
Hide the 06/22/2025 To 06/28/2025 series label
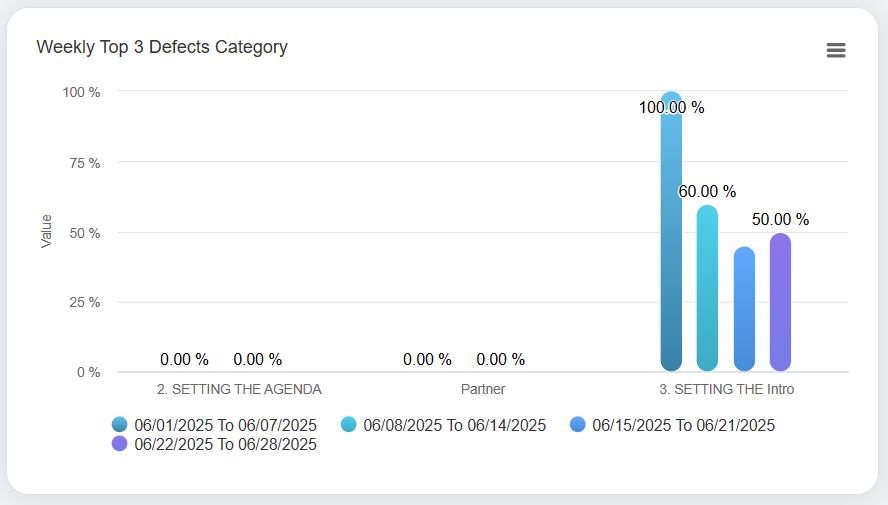tap(225, 444)
